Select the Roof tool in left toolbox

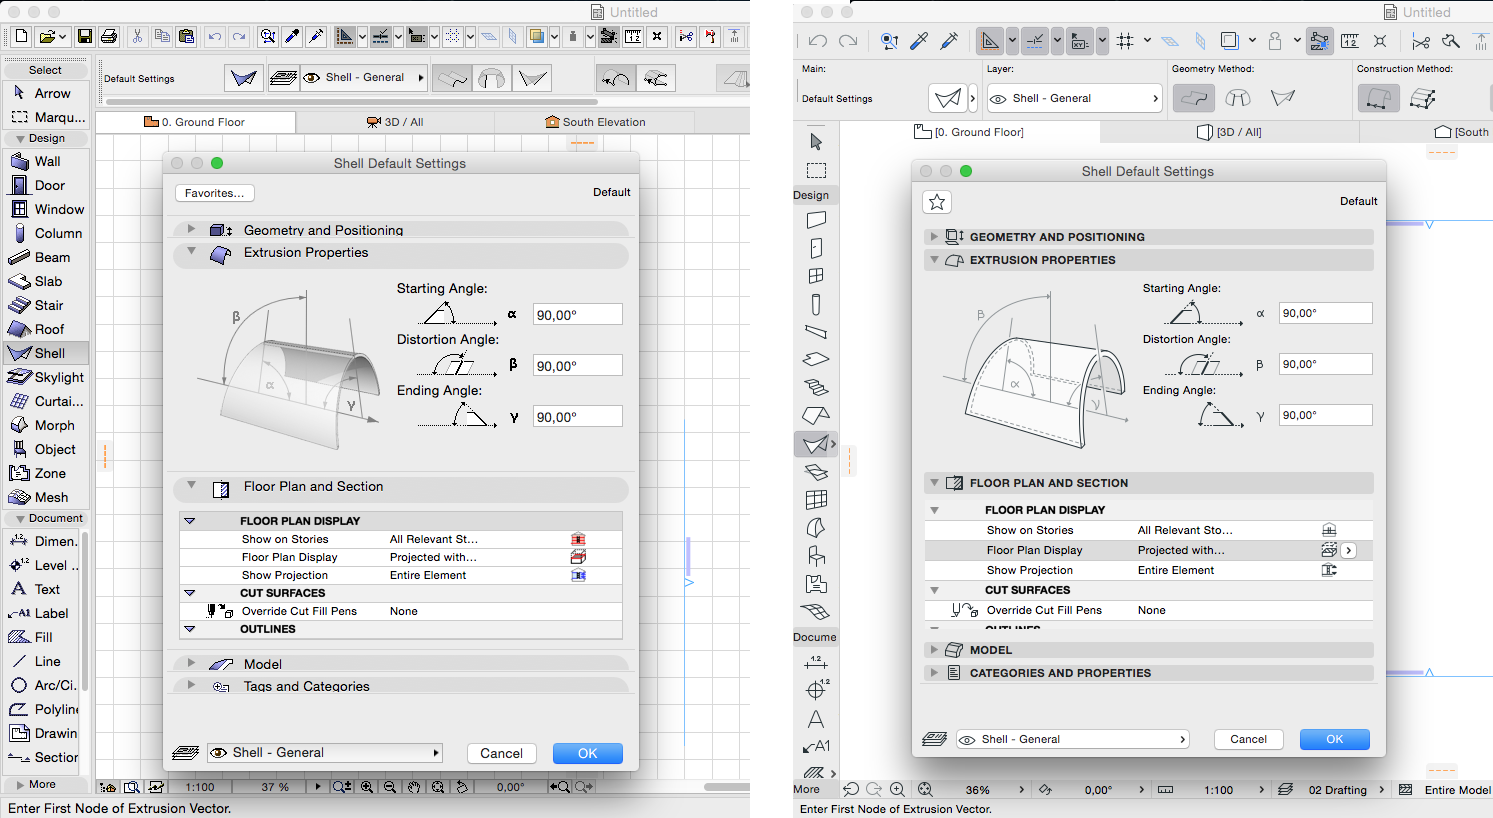click(46, 329)
